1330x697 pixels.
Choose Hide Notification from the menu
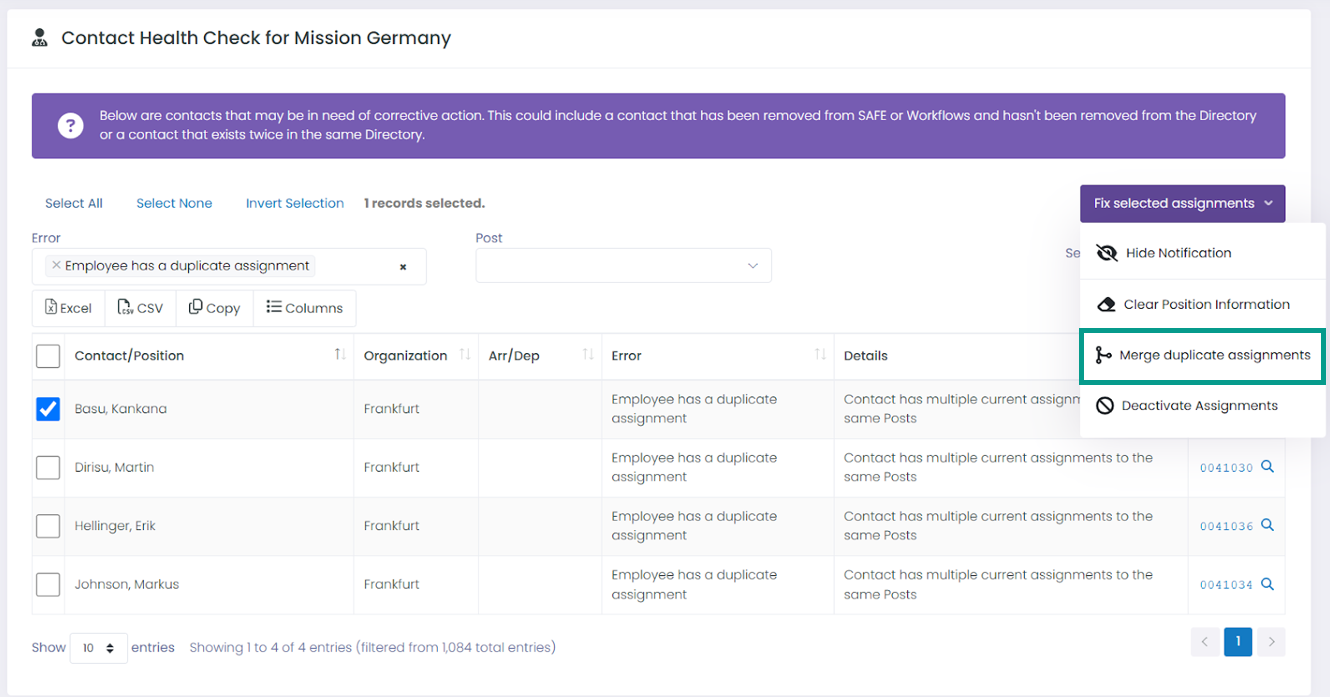pos(1203,253)
